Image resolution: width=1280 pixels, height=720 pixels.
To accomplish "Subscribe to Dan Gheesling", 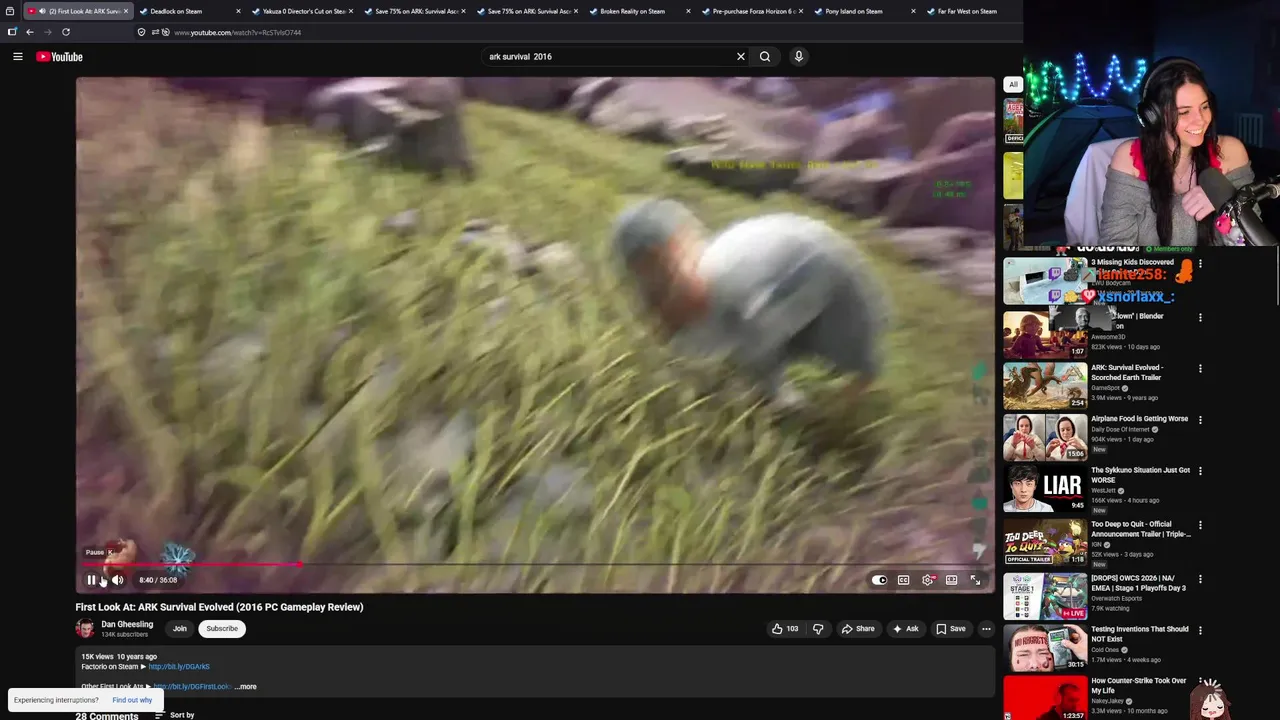I will click(222, 629).
